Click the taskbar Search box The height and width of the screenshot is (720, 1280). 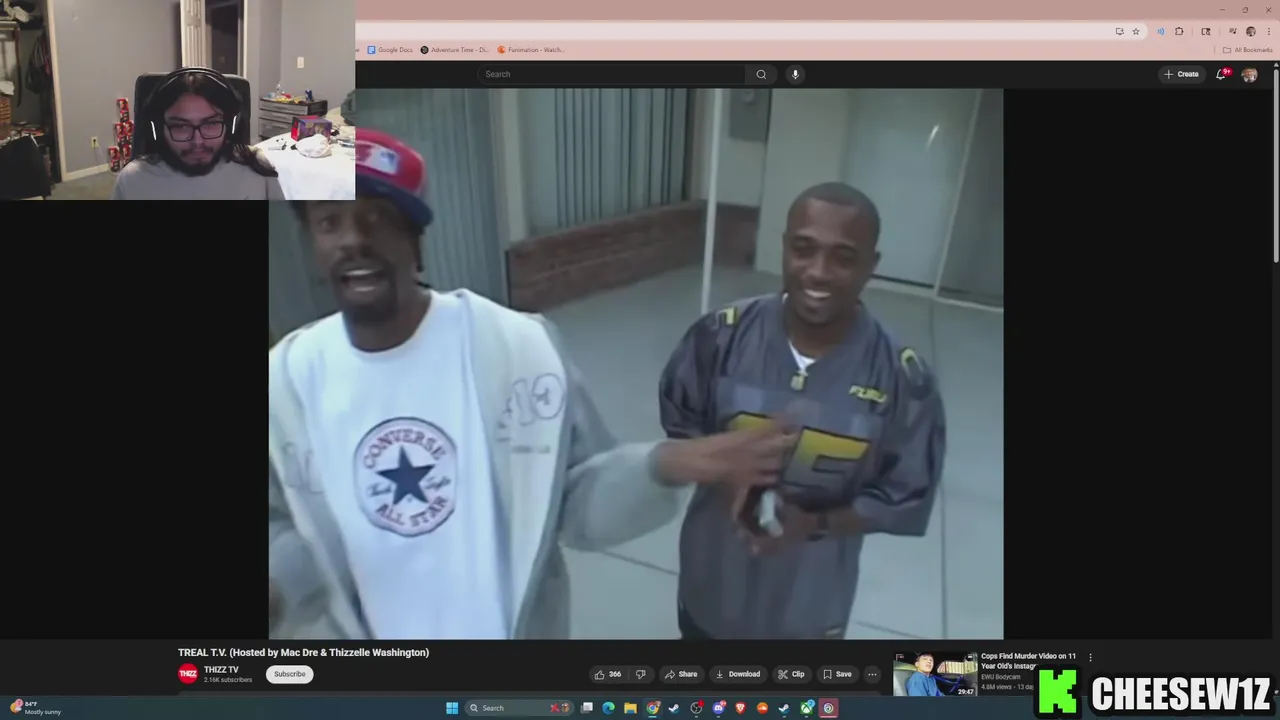518,708
